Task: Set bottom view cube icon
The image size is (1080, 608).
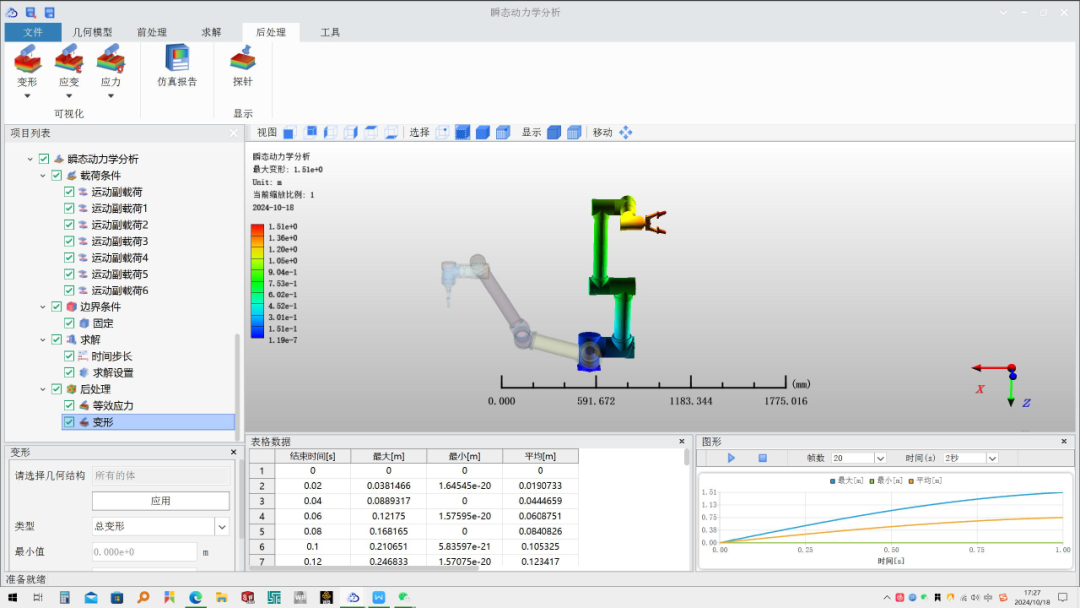Action: click(x=391, y=133)
